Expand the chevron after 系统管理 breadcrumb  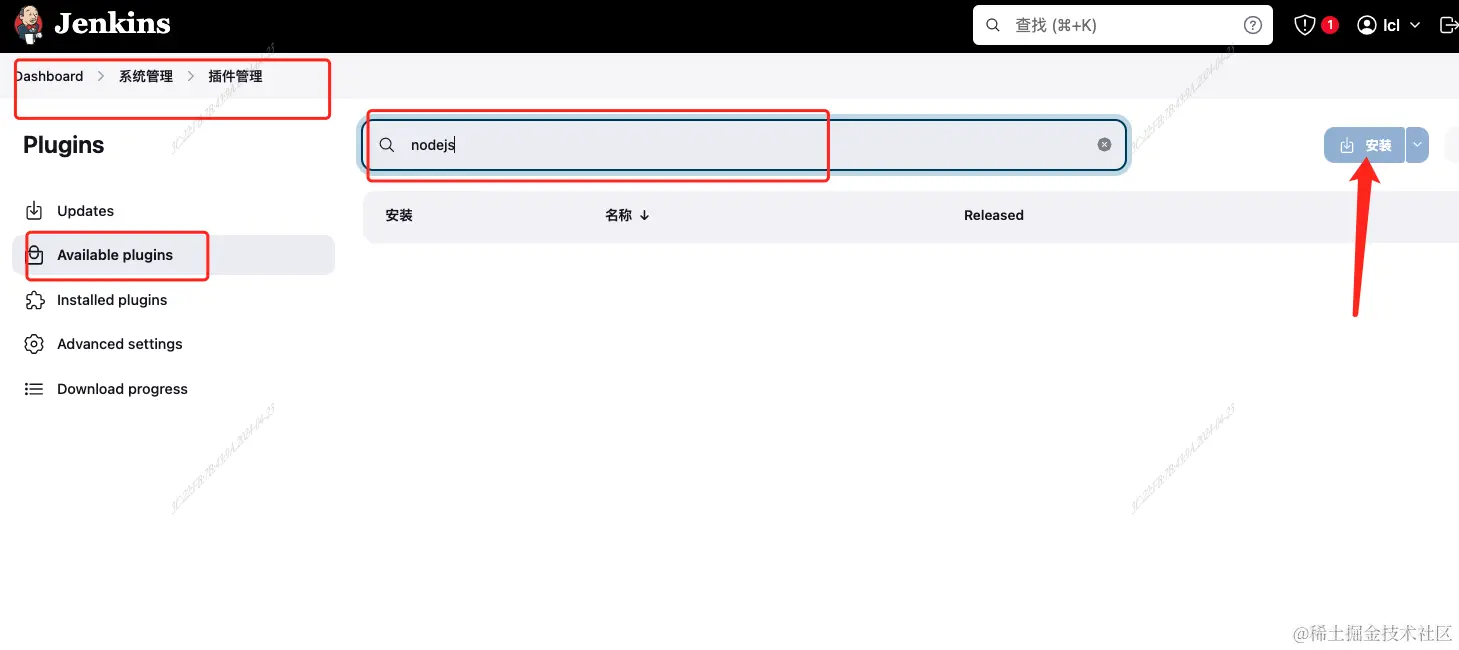(191, 76)
